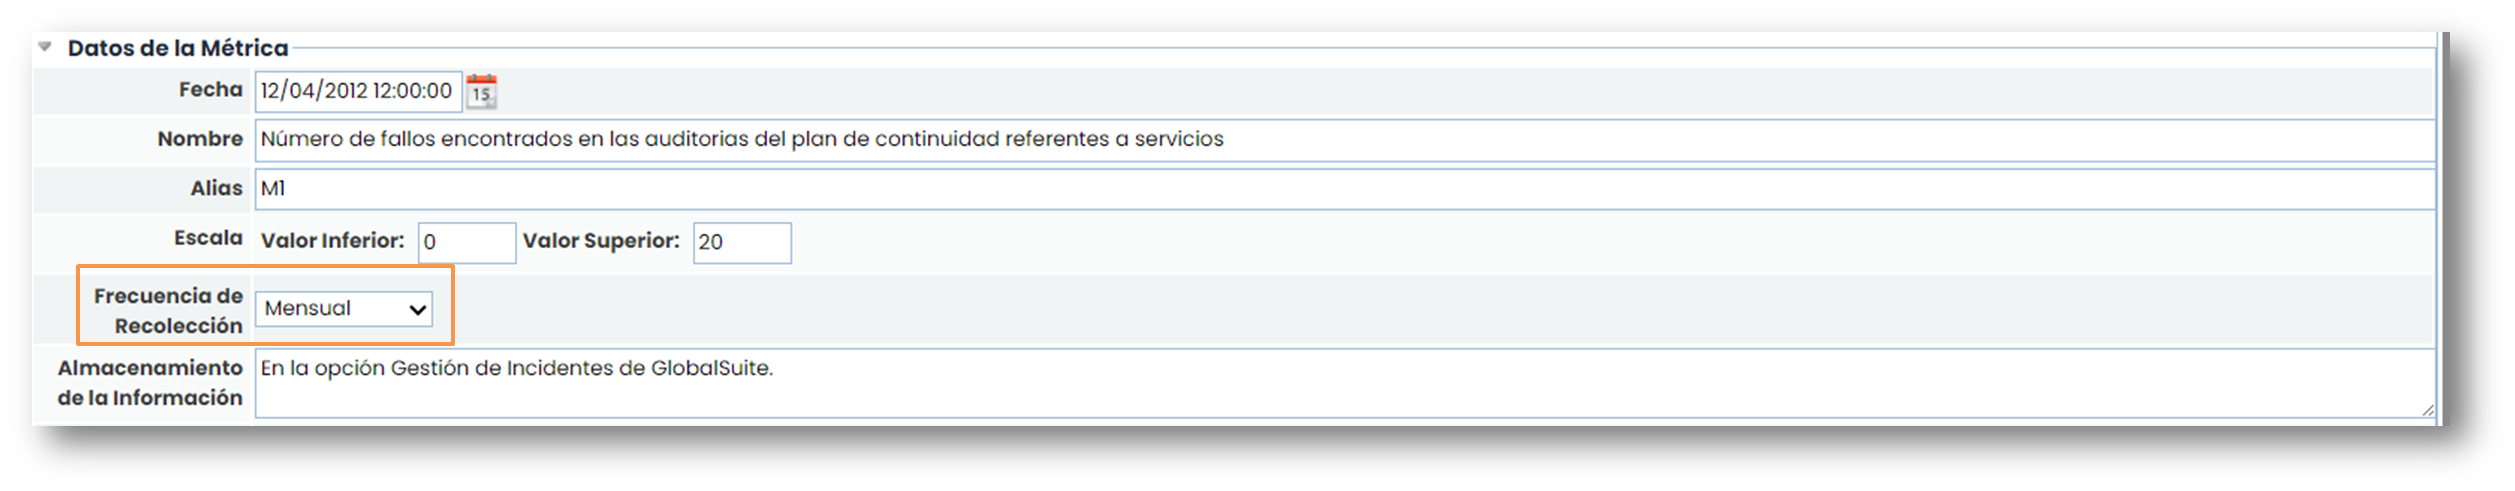Open the Frecuencia de Recolección dropdown

pyautogui.click(x=344, y=309)
